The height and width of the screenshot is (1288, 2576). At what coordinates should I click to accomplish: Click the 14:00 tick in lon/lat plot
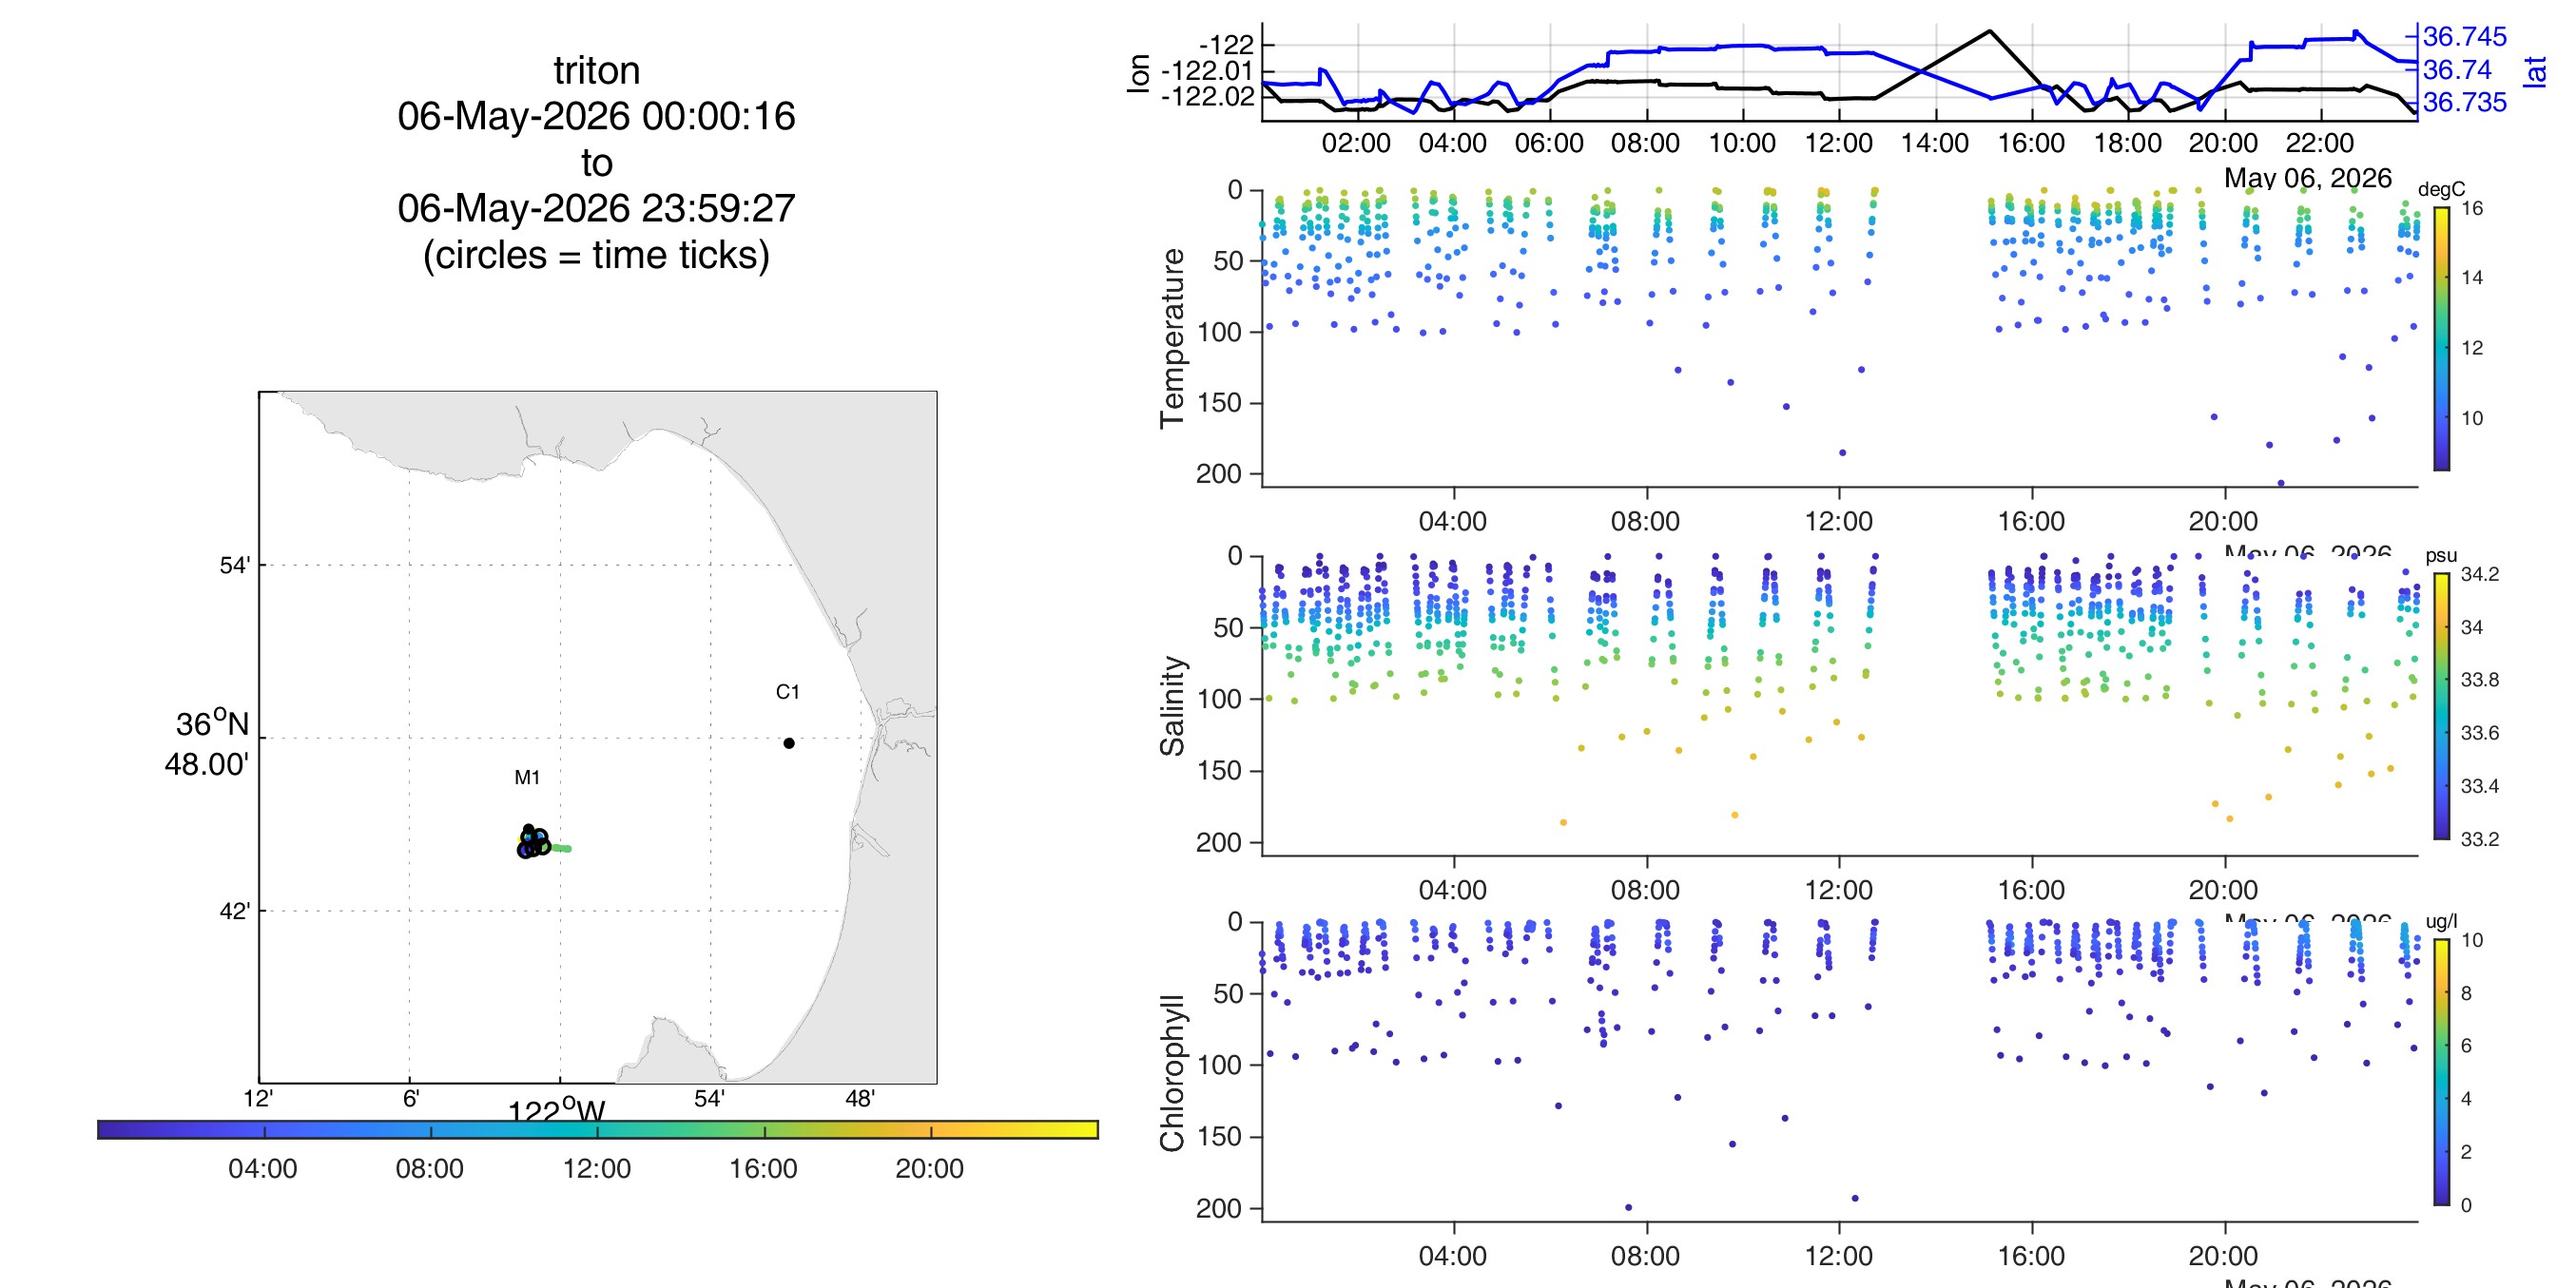[1935, 143]
